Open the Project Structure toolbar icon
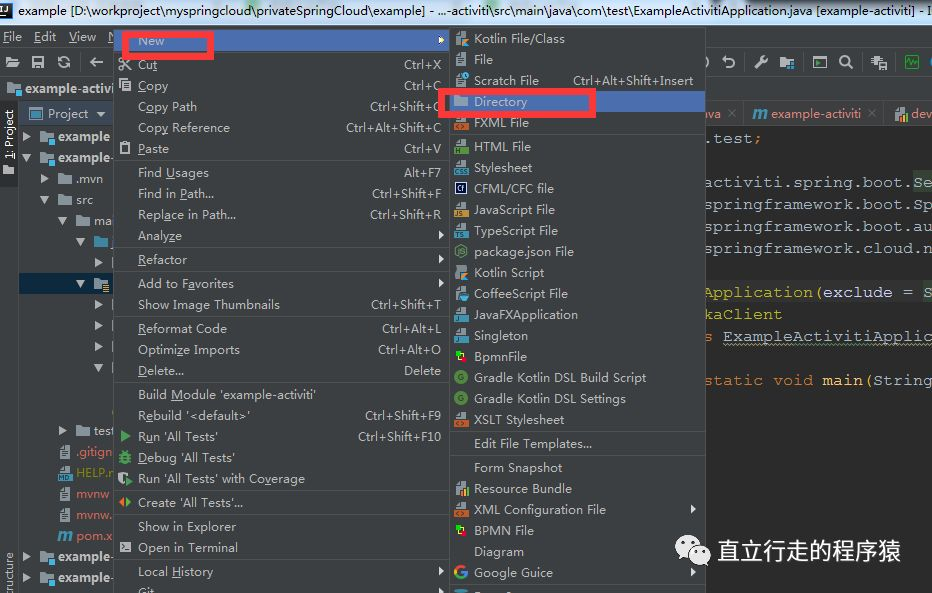Viewport: 932px width, 593px height. [787, 61]
